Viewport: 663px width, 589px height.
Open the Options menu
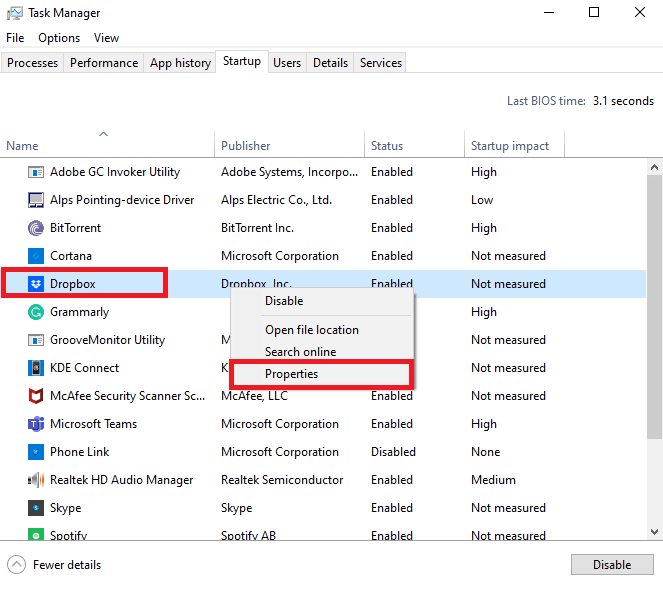point(59,38)
